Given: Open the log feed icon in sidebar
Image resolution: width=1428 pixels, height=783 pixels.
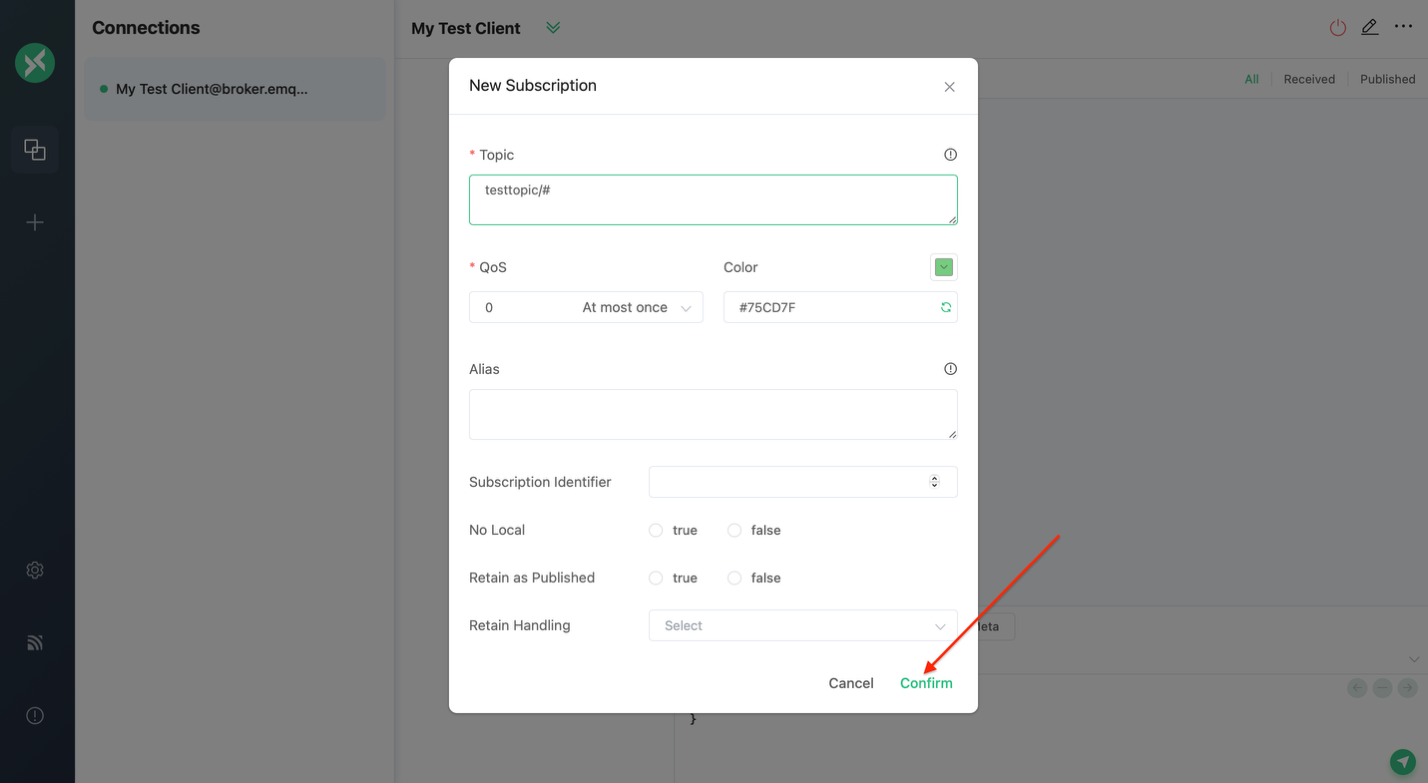Looking at the screenshot, I should click(x=35, y=643).
